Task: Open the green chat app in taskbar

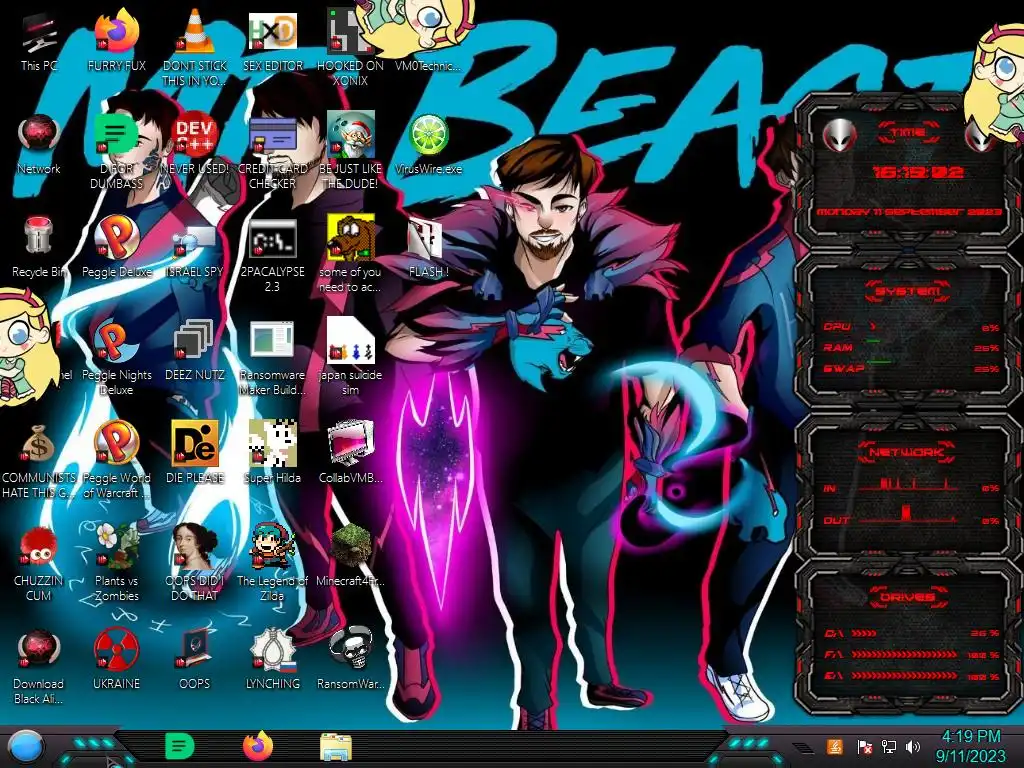Action: click(180, 746)
